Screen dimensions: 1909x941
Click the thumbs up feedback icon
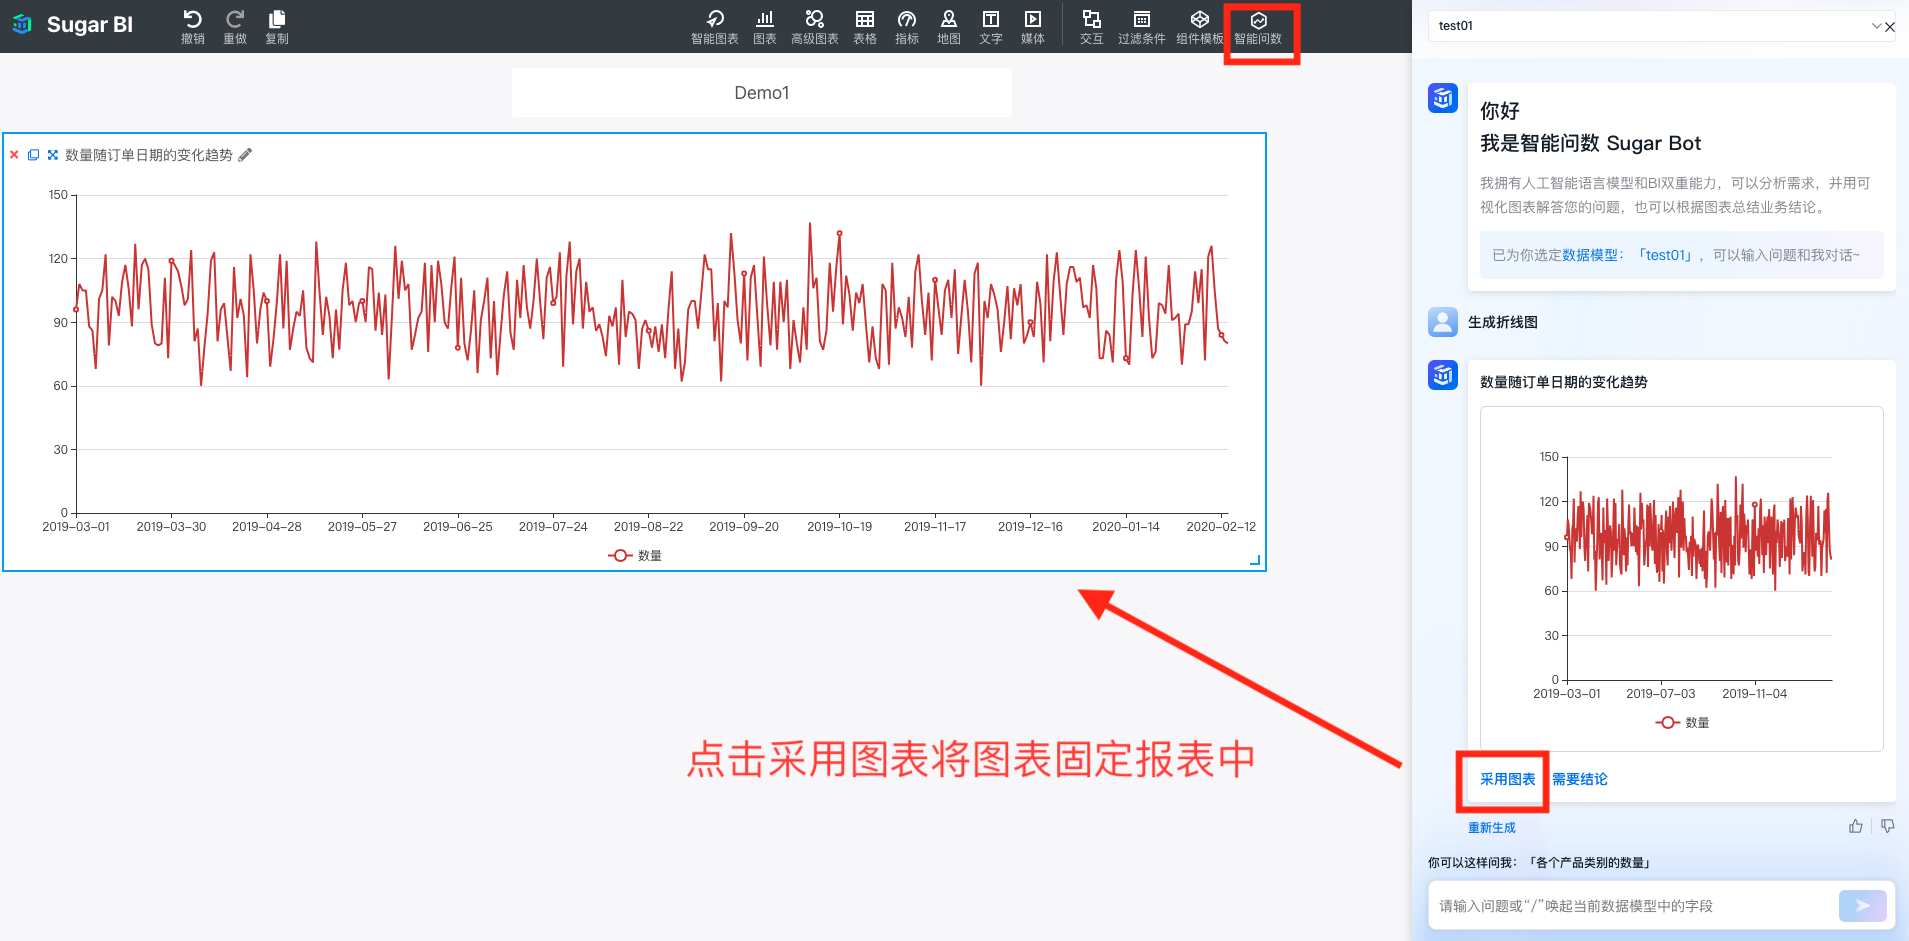tap(1856, 826)
